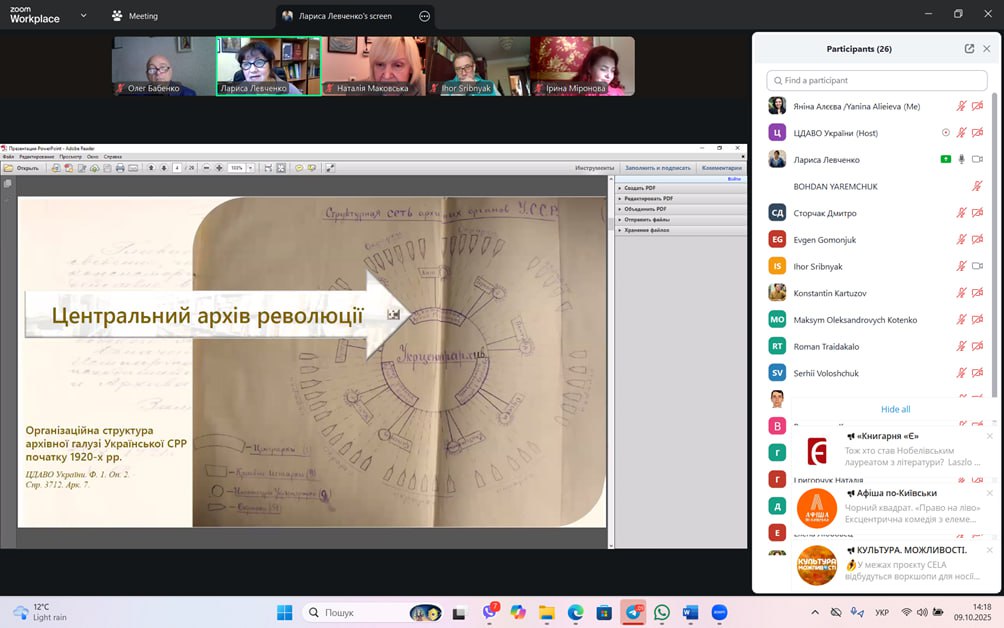Pop out the Participants panel
This screenshot has width=1004, height=628.
(969, 49)
